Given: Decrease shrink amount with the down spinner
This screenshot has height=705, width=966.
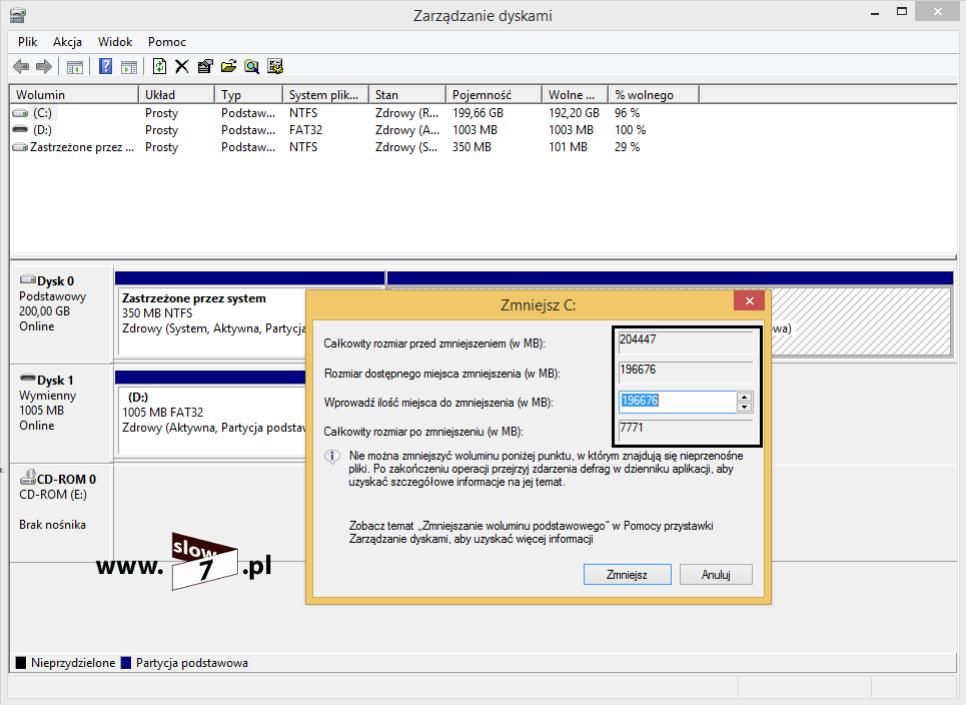Looking at the screenshot, I should click(x=744, y=407).
